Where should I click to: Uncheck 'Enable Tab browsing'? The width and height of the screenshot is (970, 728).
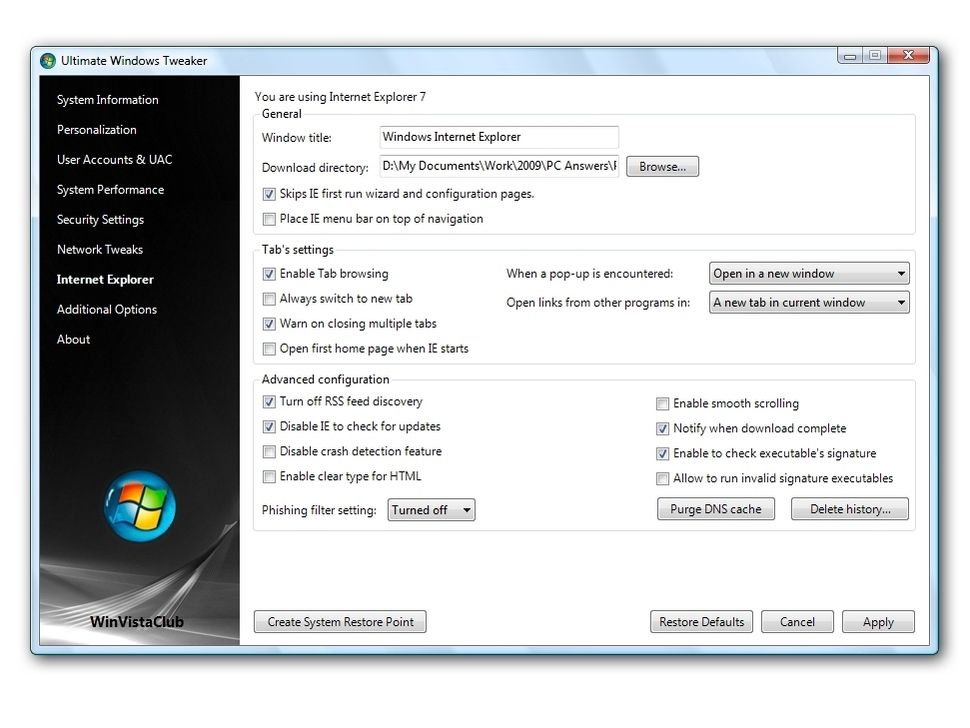pos(269,273)
